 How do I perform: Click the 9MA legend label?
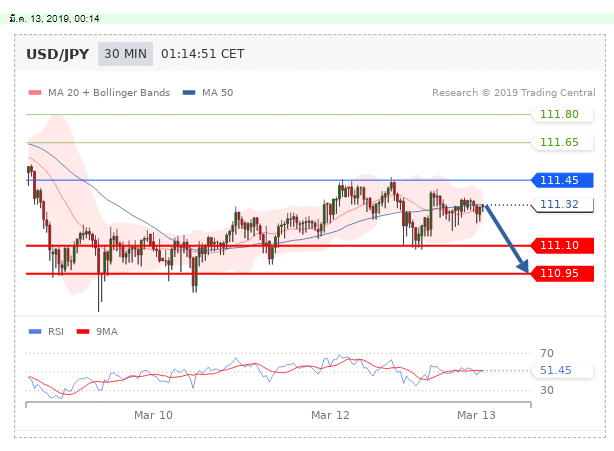(x=107, y=332)
